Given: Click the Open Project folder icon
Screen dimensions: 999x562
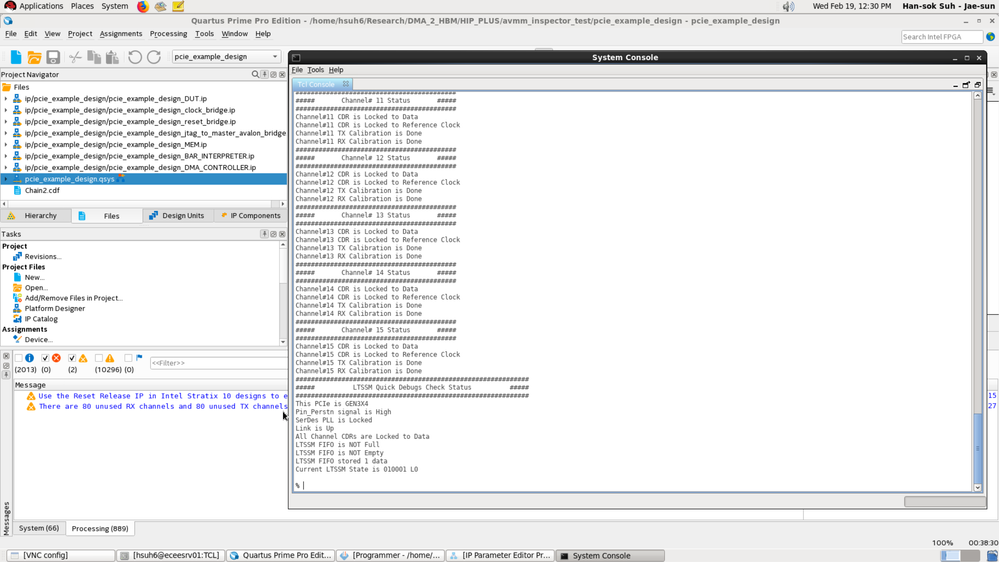Looking at the screenshot, I should pyautogui.click(x=34, y=57).
